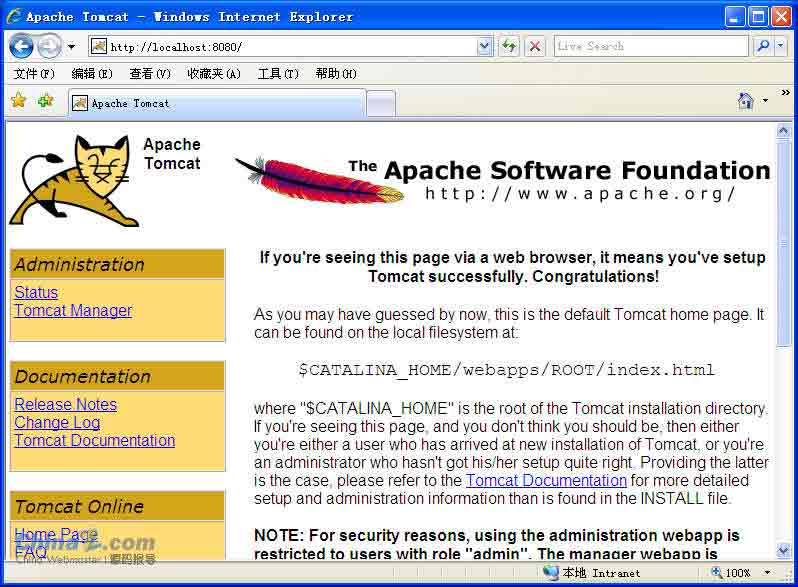This screenshot has height=587, width=798.
Task: Click the scrollbar up arrow
Action: point(784,131)
